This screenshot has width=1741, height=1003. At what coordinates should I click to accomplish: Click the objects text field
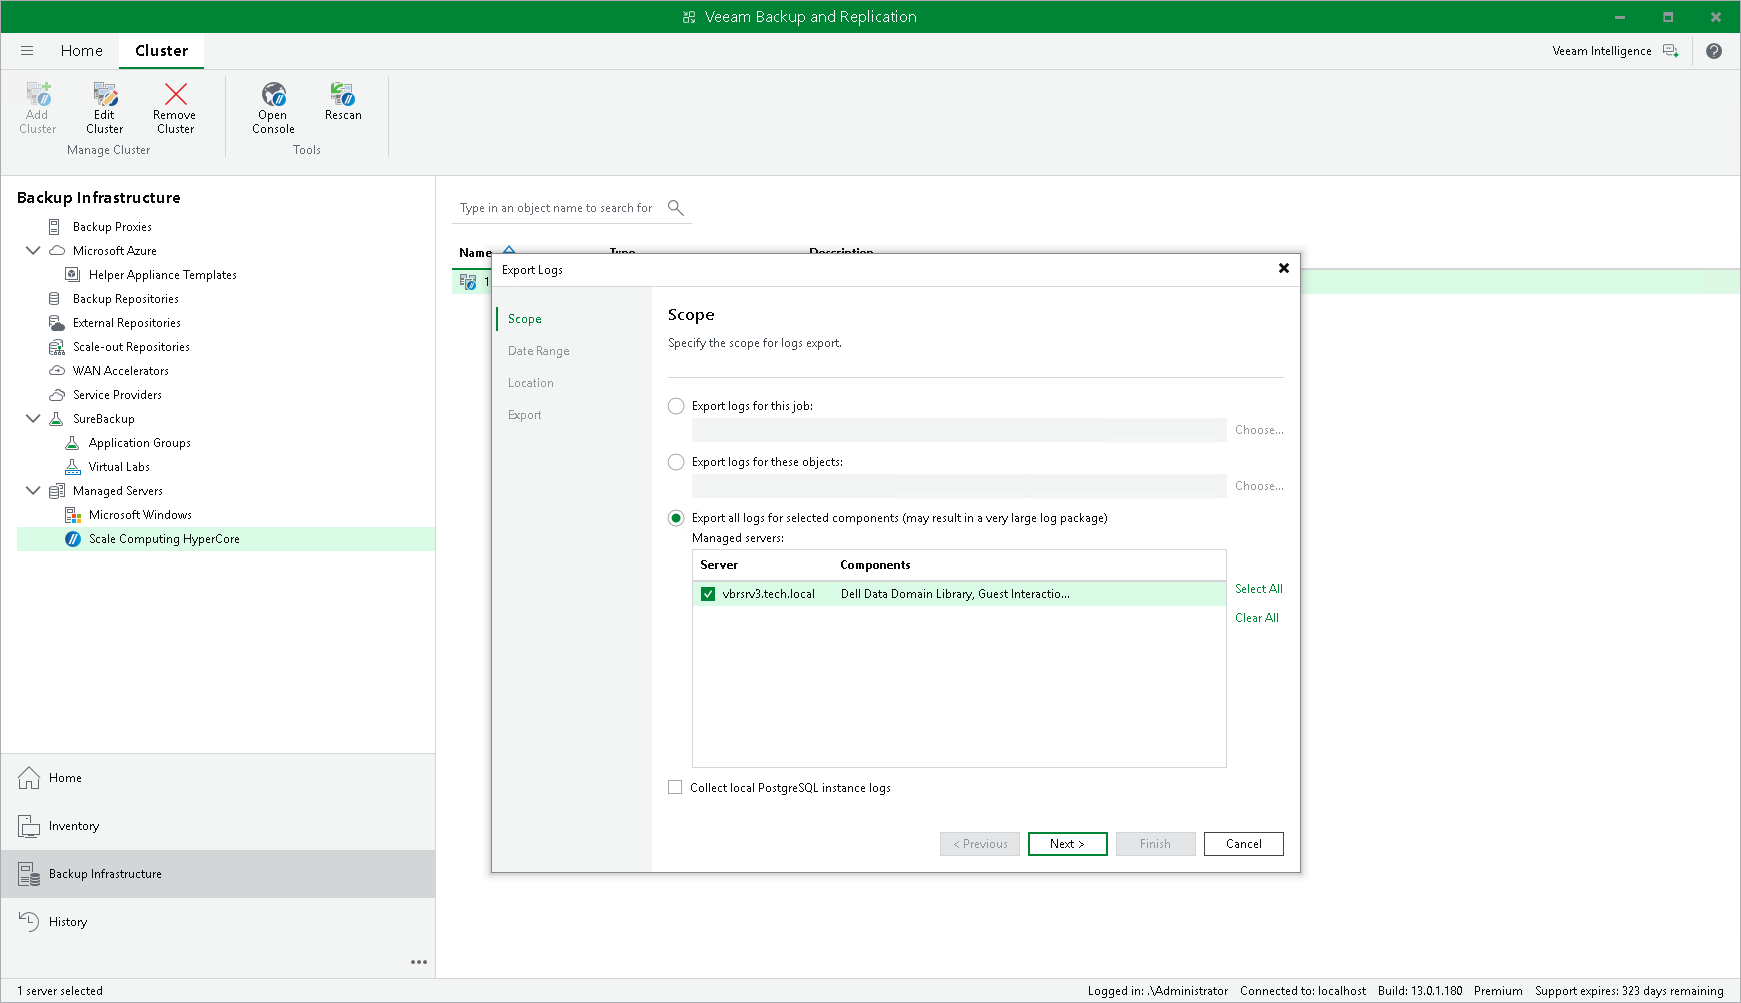pyautogui.click(x=959, y=486)
